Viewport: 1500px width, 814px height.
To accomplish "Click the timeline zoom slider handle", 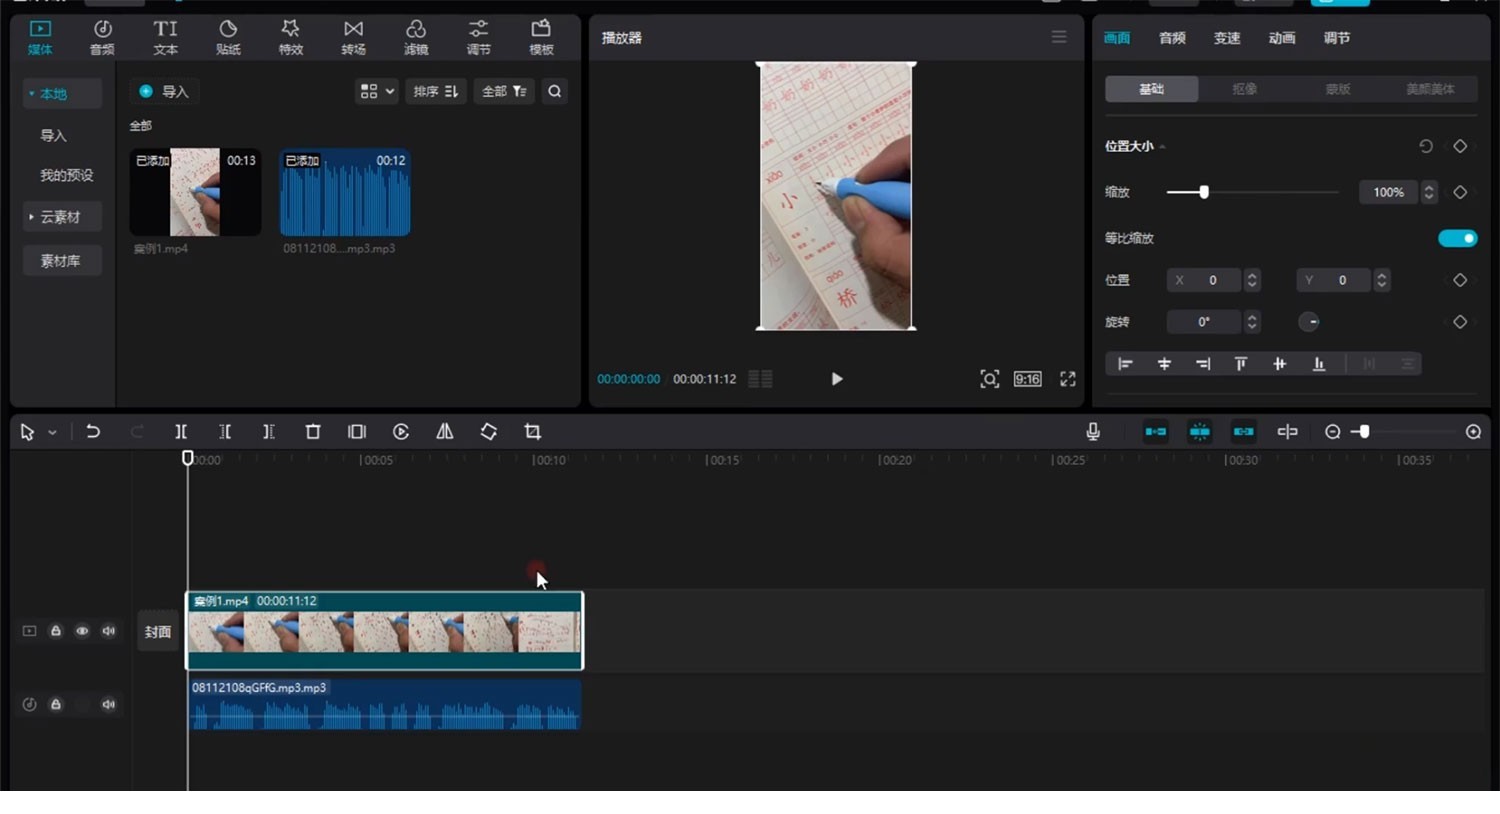I will pos(1364,432).
